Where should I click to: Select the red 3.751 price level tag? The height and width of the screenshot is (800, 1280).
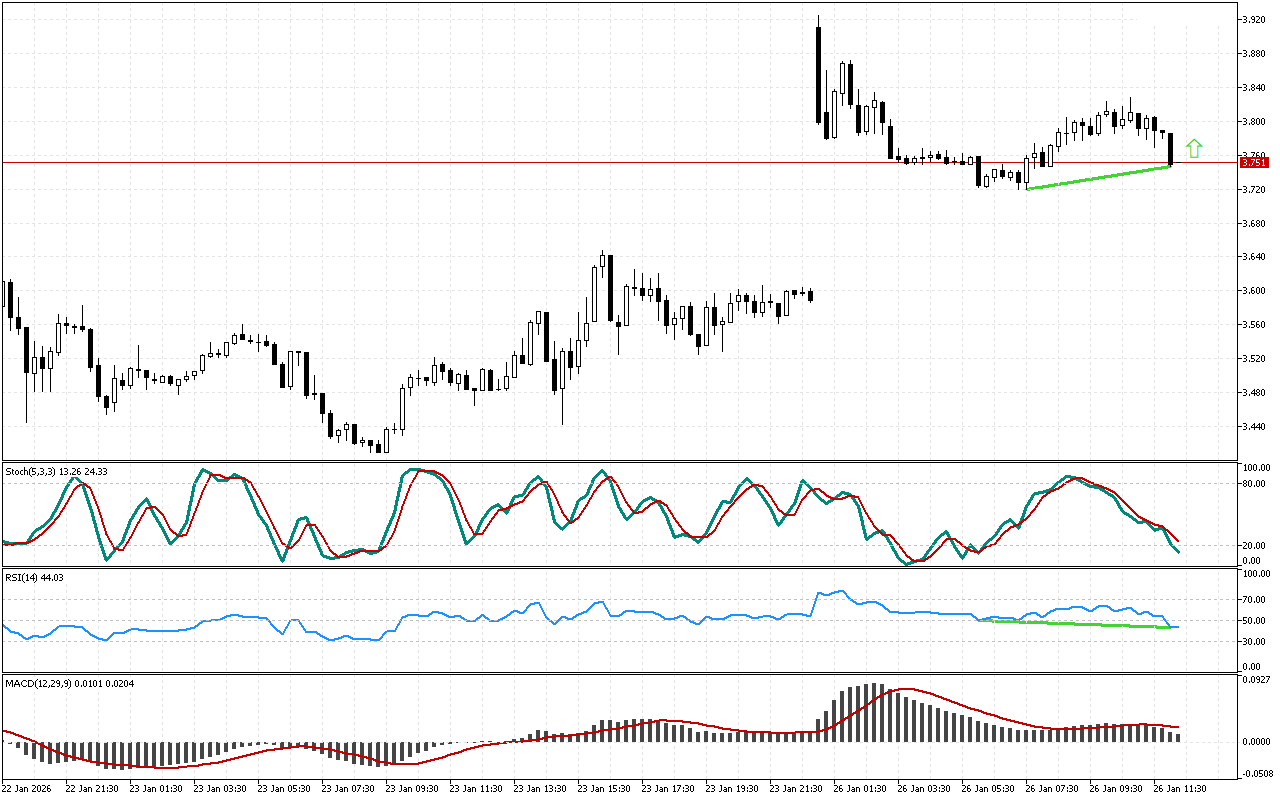coord(1254,162)
